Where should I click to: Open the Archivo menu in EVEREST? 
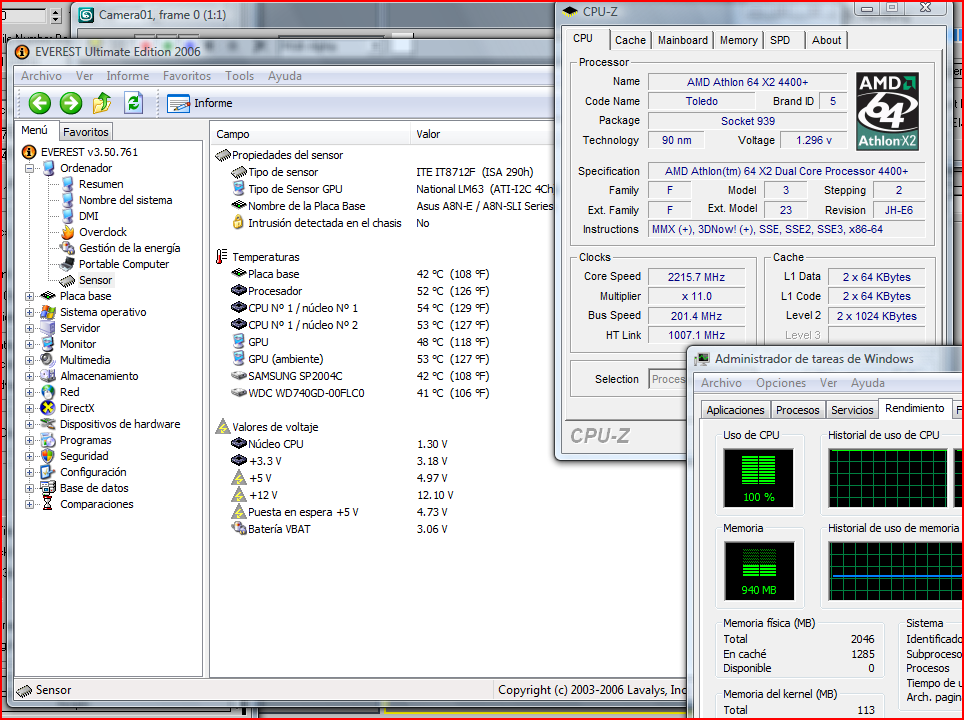click(x=41, y=76)
